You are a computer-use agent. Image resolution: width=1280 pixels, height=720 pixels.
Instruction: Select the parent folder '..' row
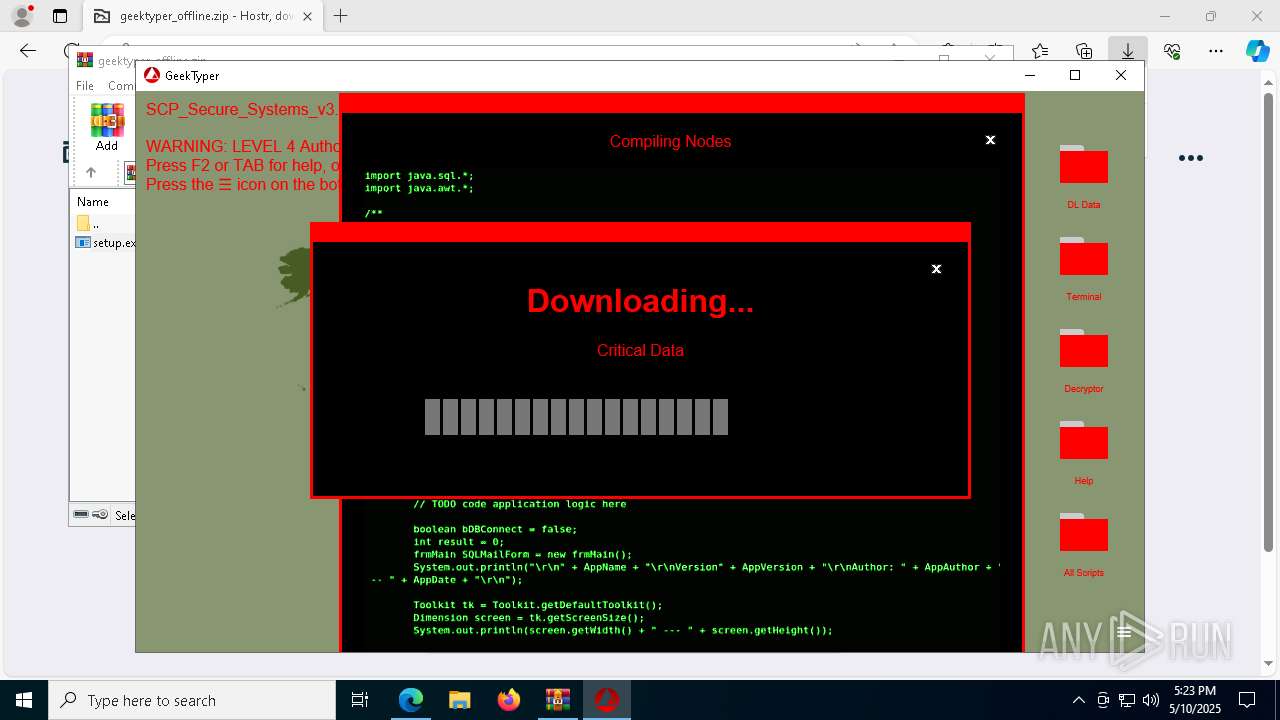click(102, 224)
